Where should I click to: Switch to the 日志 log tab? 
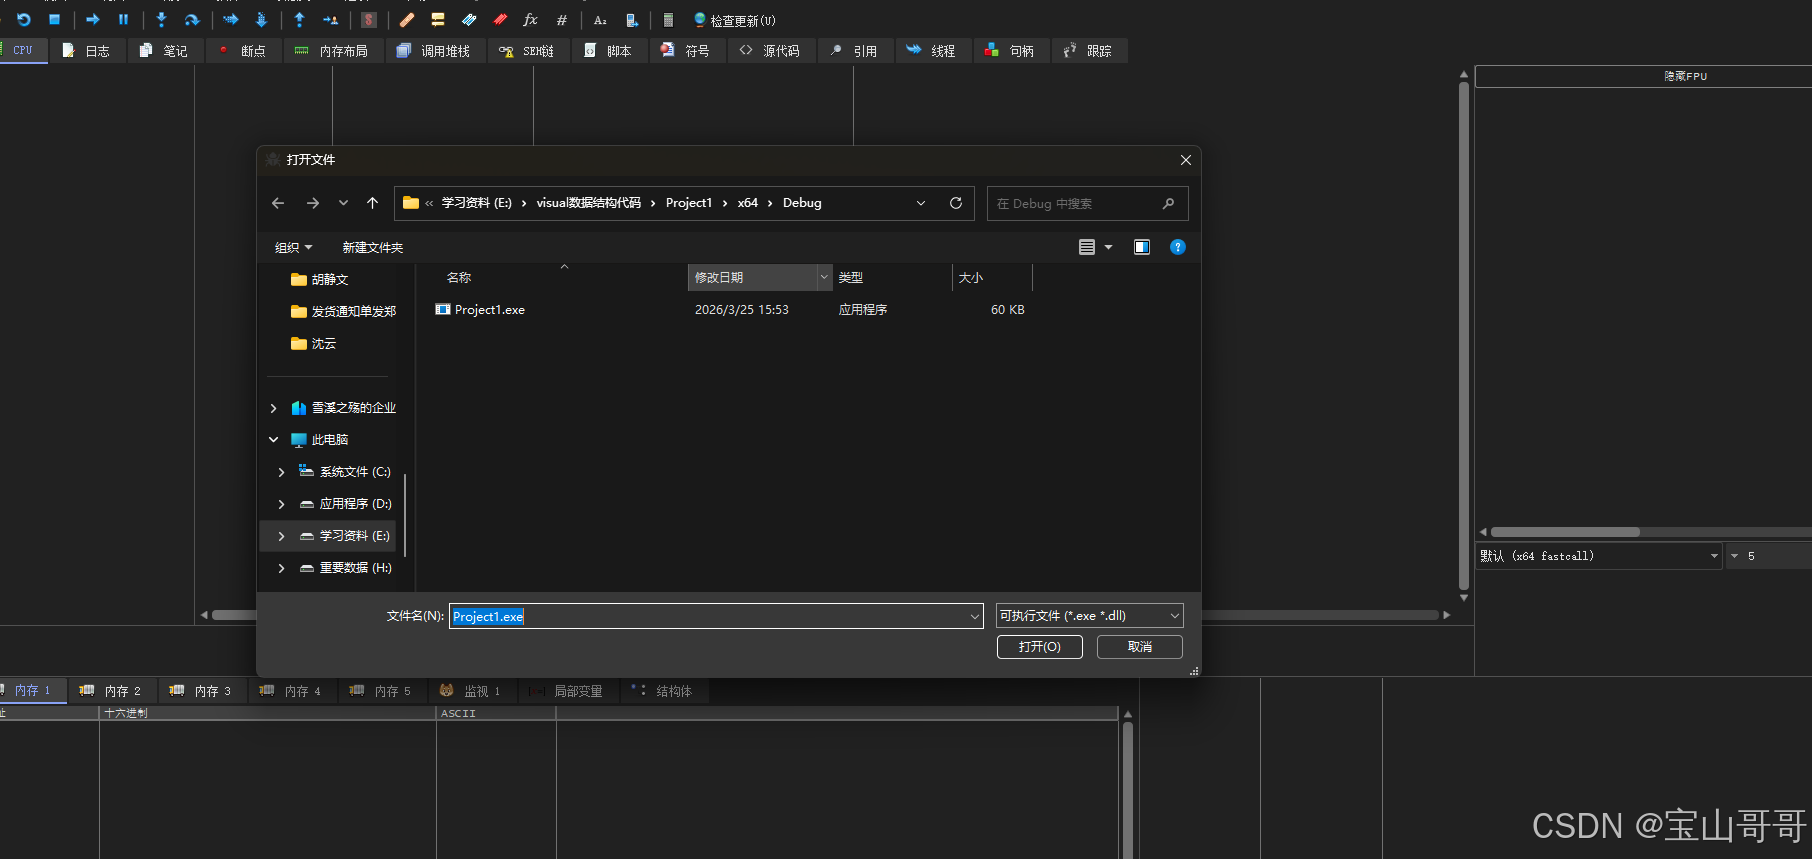[x=87, y=50]
